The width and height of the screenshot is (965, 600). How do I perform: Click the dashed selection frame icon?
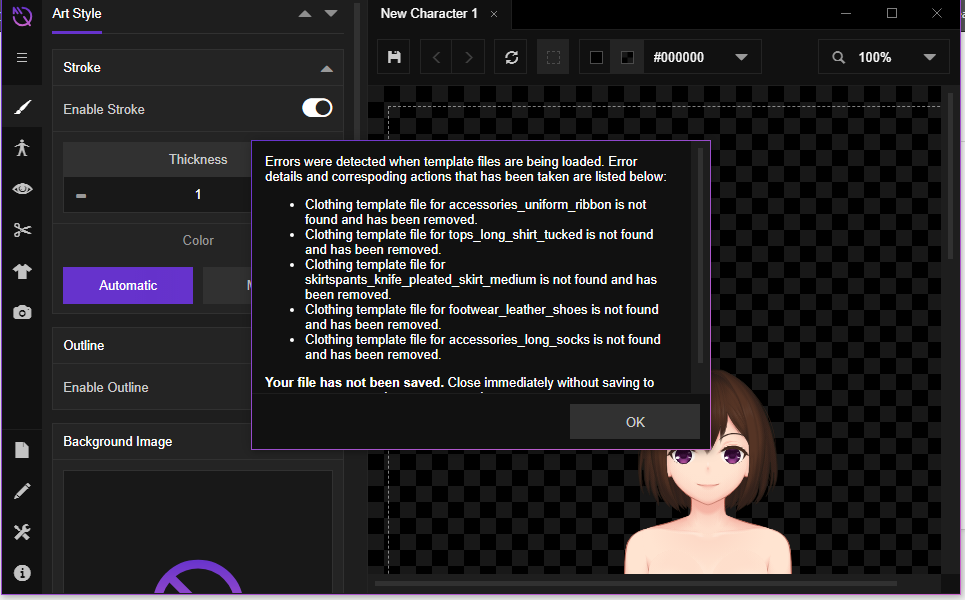(x=553, y=57)
